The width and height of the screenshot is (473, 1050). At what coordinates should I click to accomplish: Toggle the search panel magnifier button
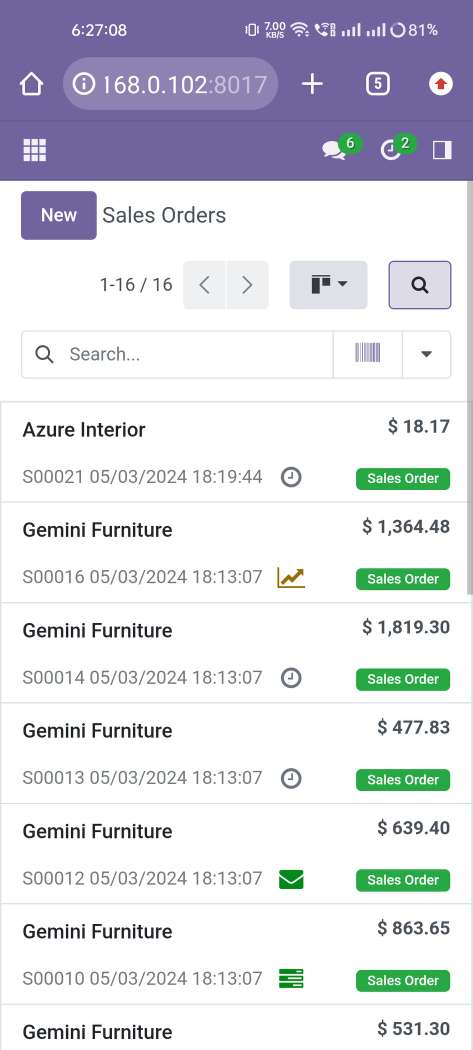point(420,285)
